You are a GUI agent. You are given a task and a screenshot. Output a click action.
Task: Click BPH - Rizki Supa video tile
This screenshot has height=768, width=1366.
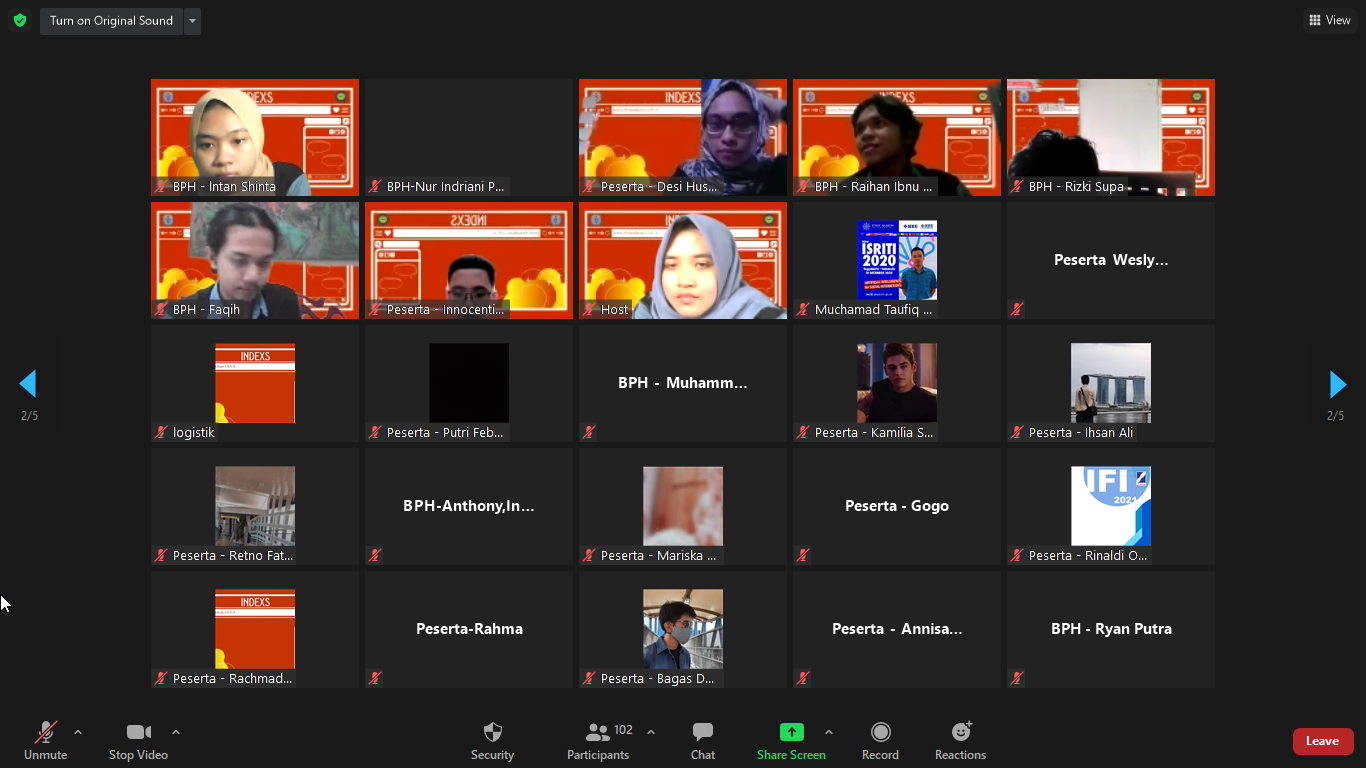click(1111, 137)
